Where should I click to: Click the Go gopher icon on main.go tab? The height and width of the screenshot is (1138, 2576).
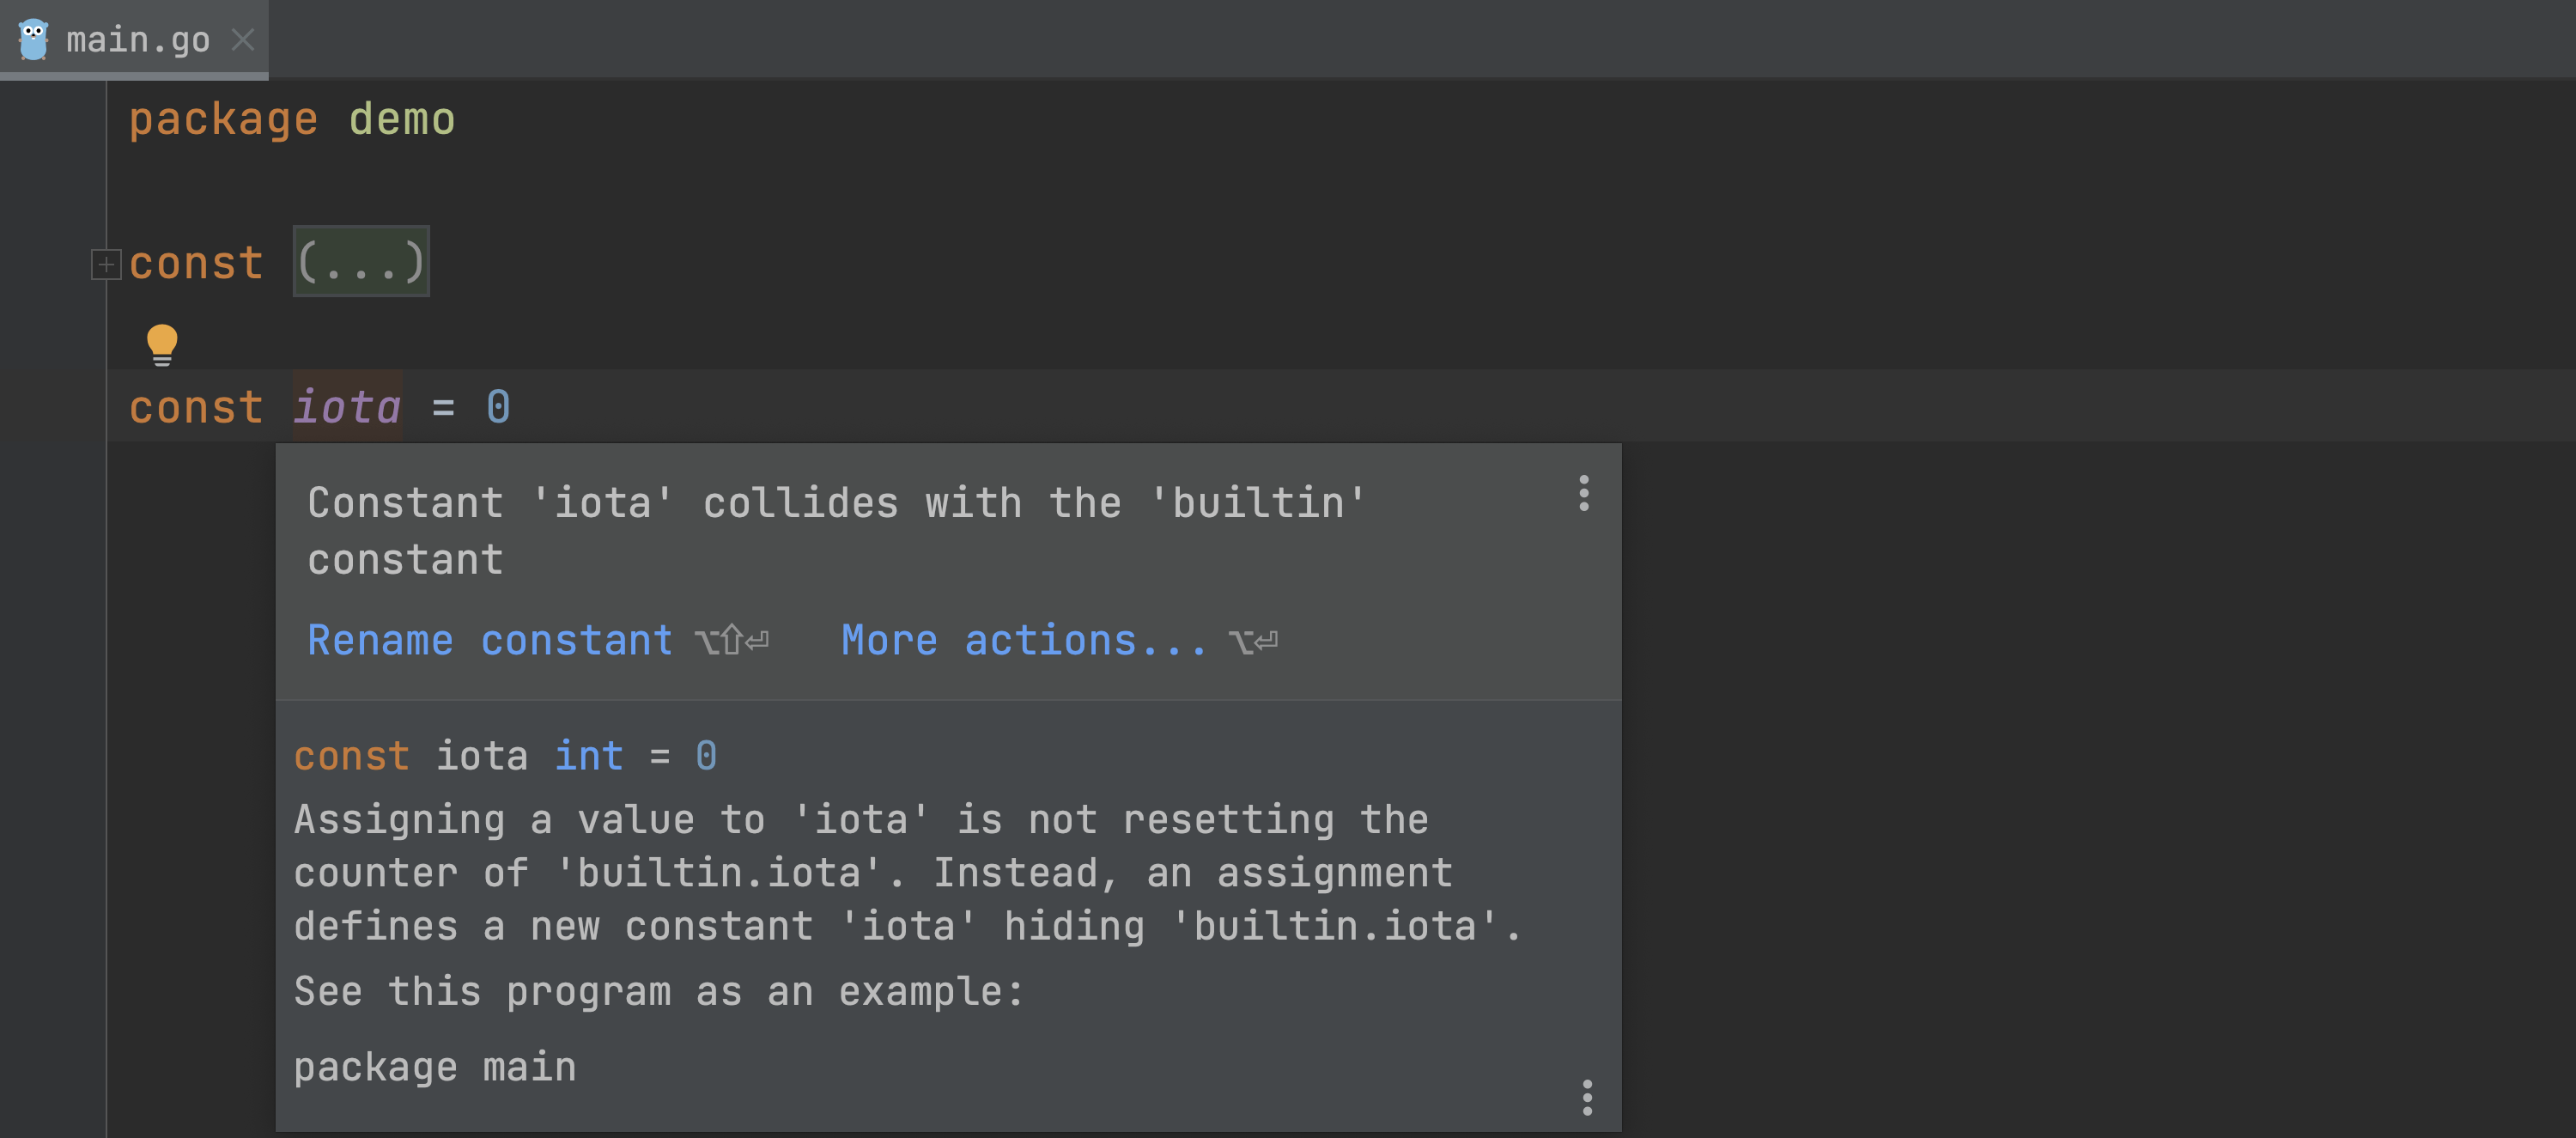point(33,40)
